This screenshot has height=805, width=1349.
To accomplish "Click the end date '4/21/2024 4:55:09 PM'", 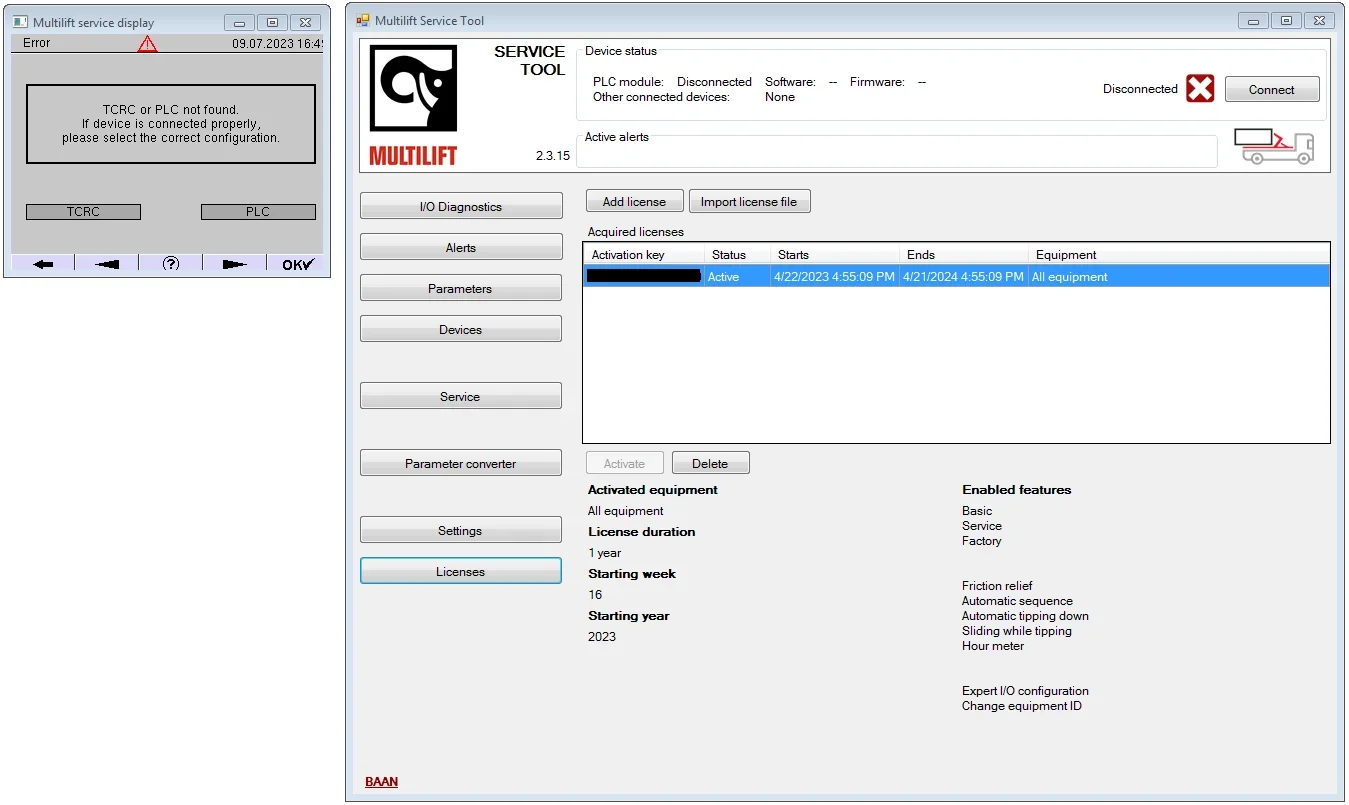I will (963, 277).
